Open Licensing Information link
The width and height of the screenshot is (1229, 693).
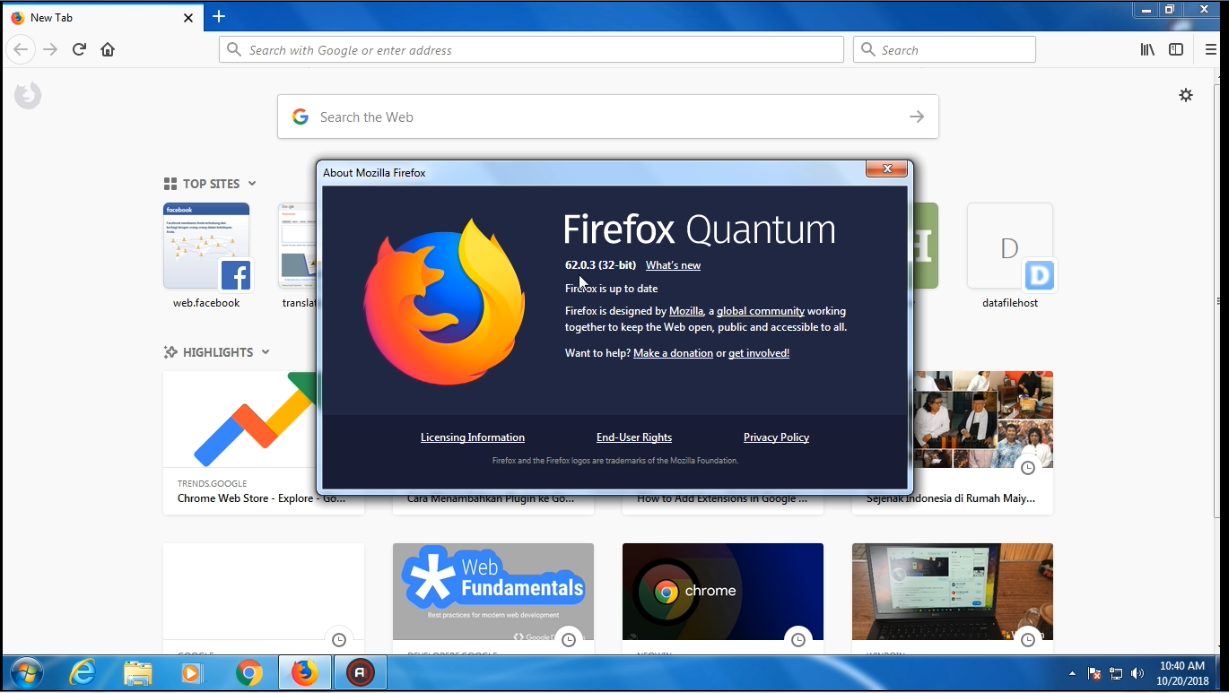473,437
